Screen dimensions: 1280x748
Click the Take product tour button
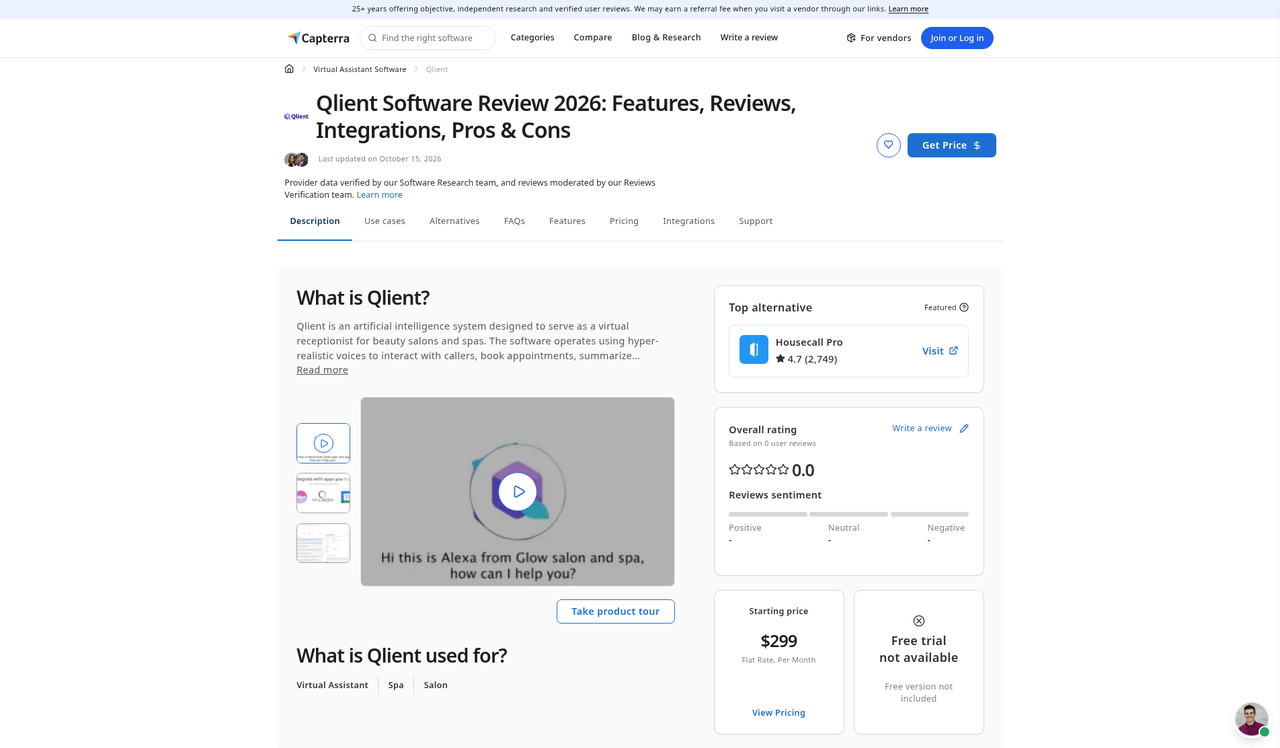pos(616,611)
